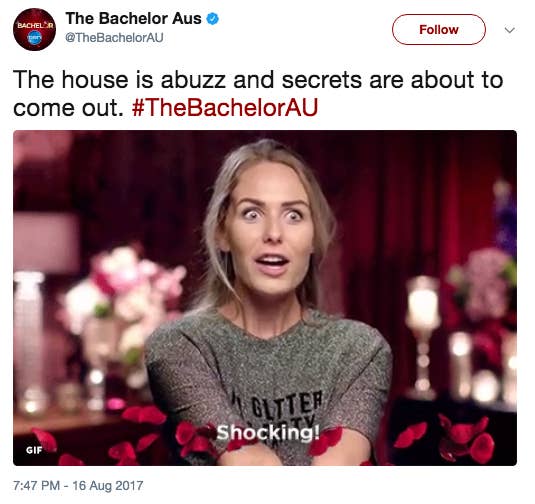Click The Bachelor Aus display name

click(x=133, y=18)
